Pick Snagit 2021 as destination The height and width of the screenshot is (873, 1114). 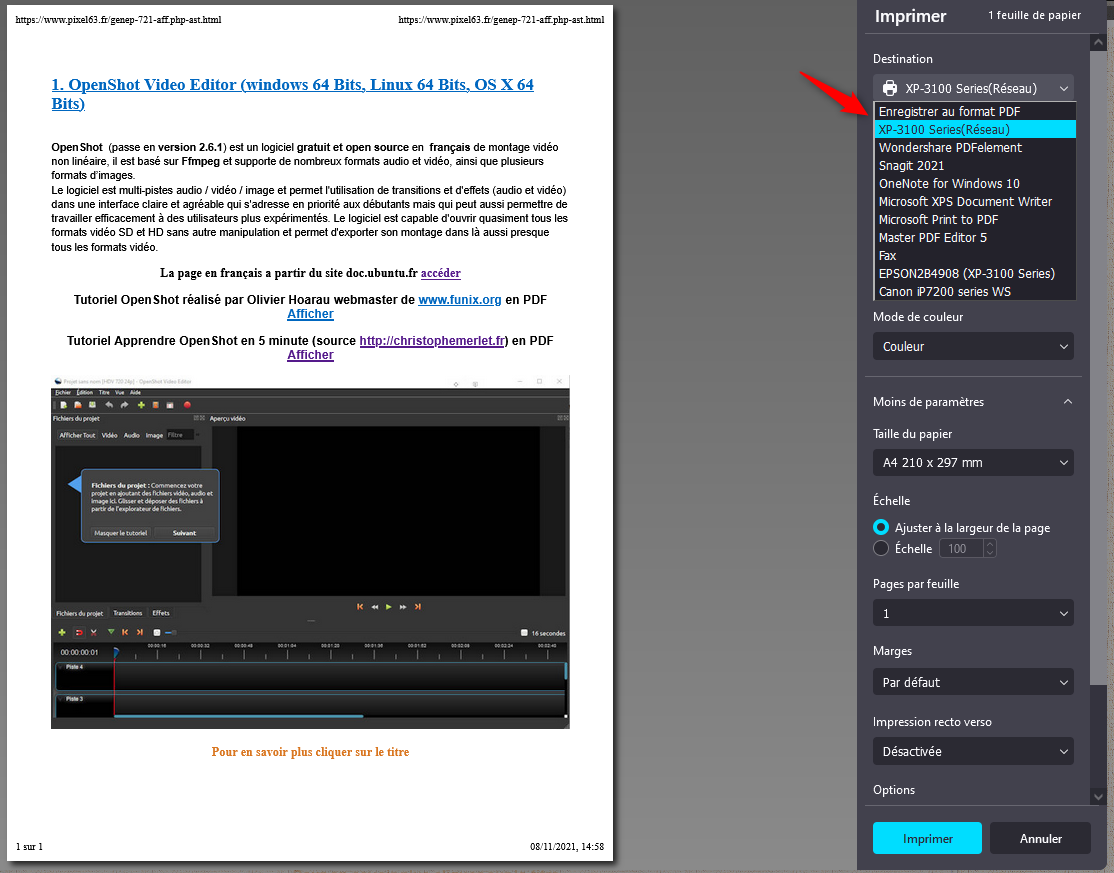(x=975, y=166)
